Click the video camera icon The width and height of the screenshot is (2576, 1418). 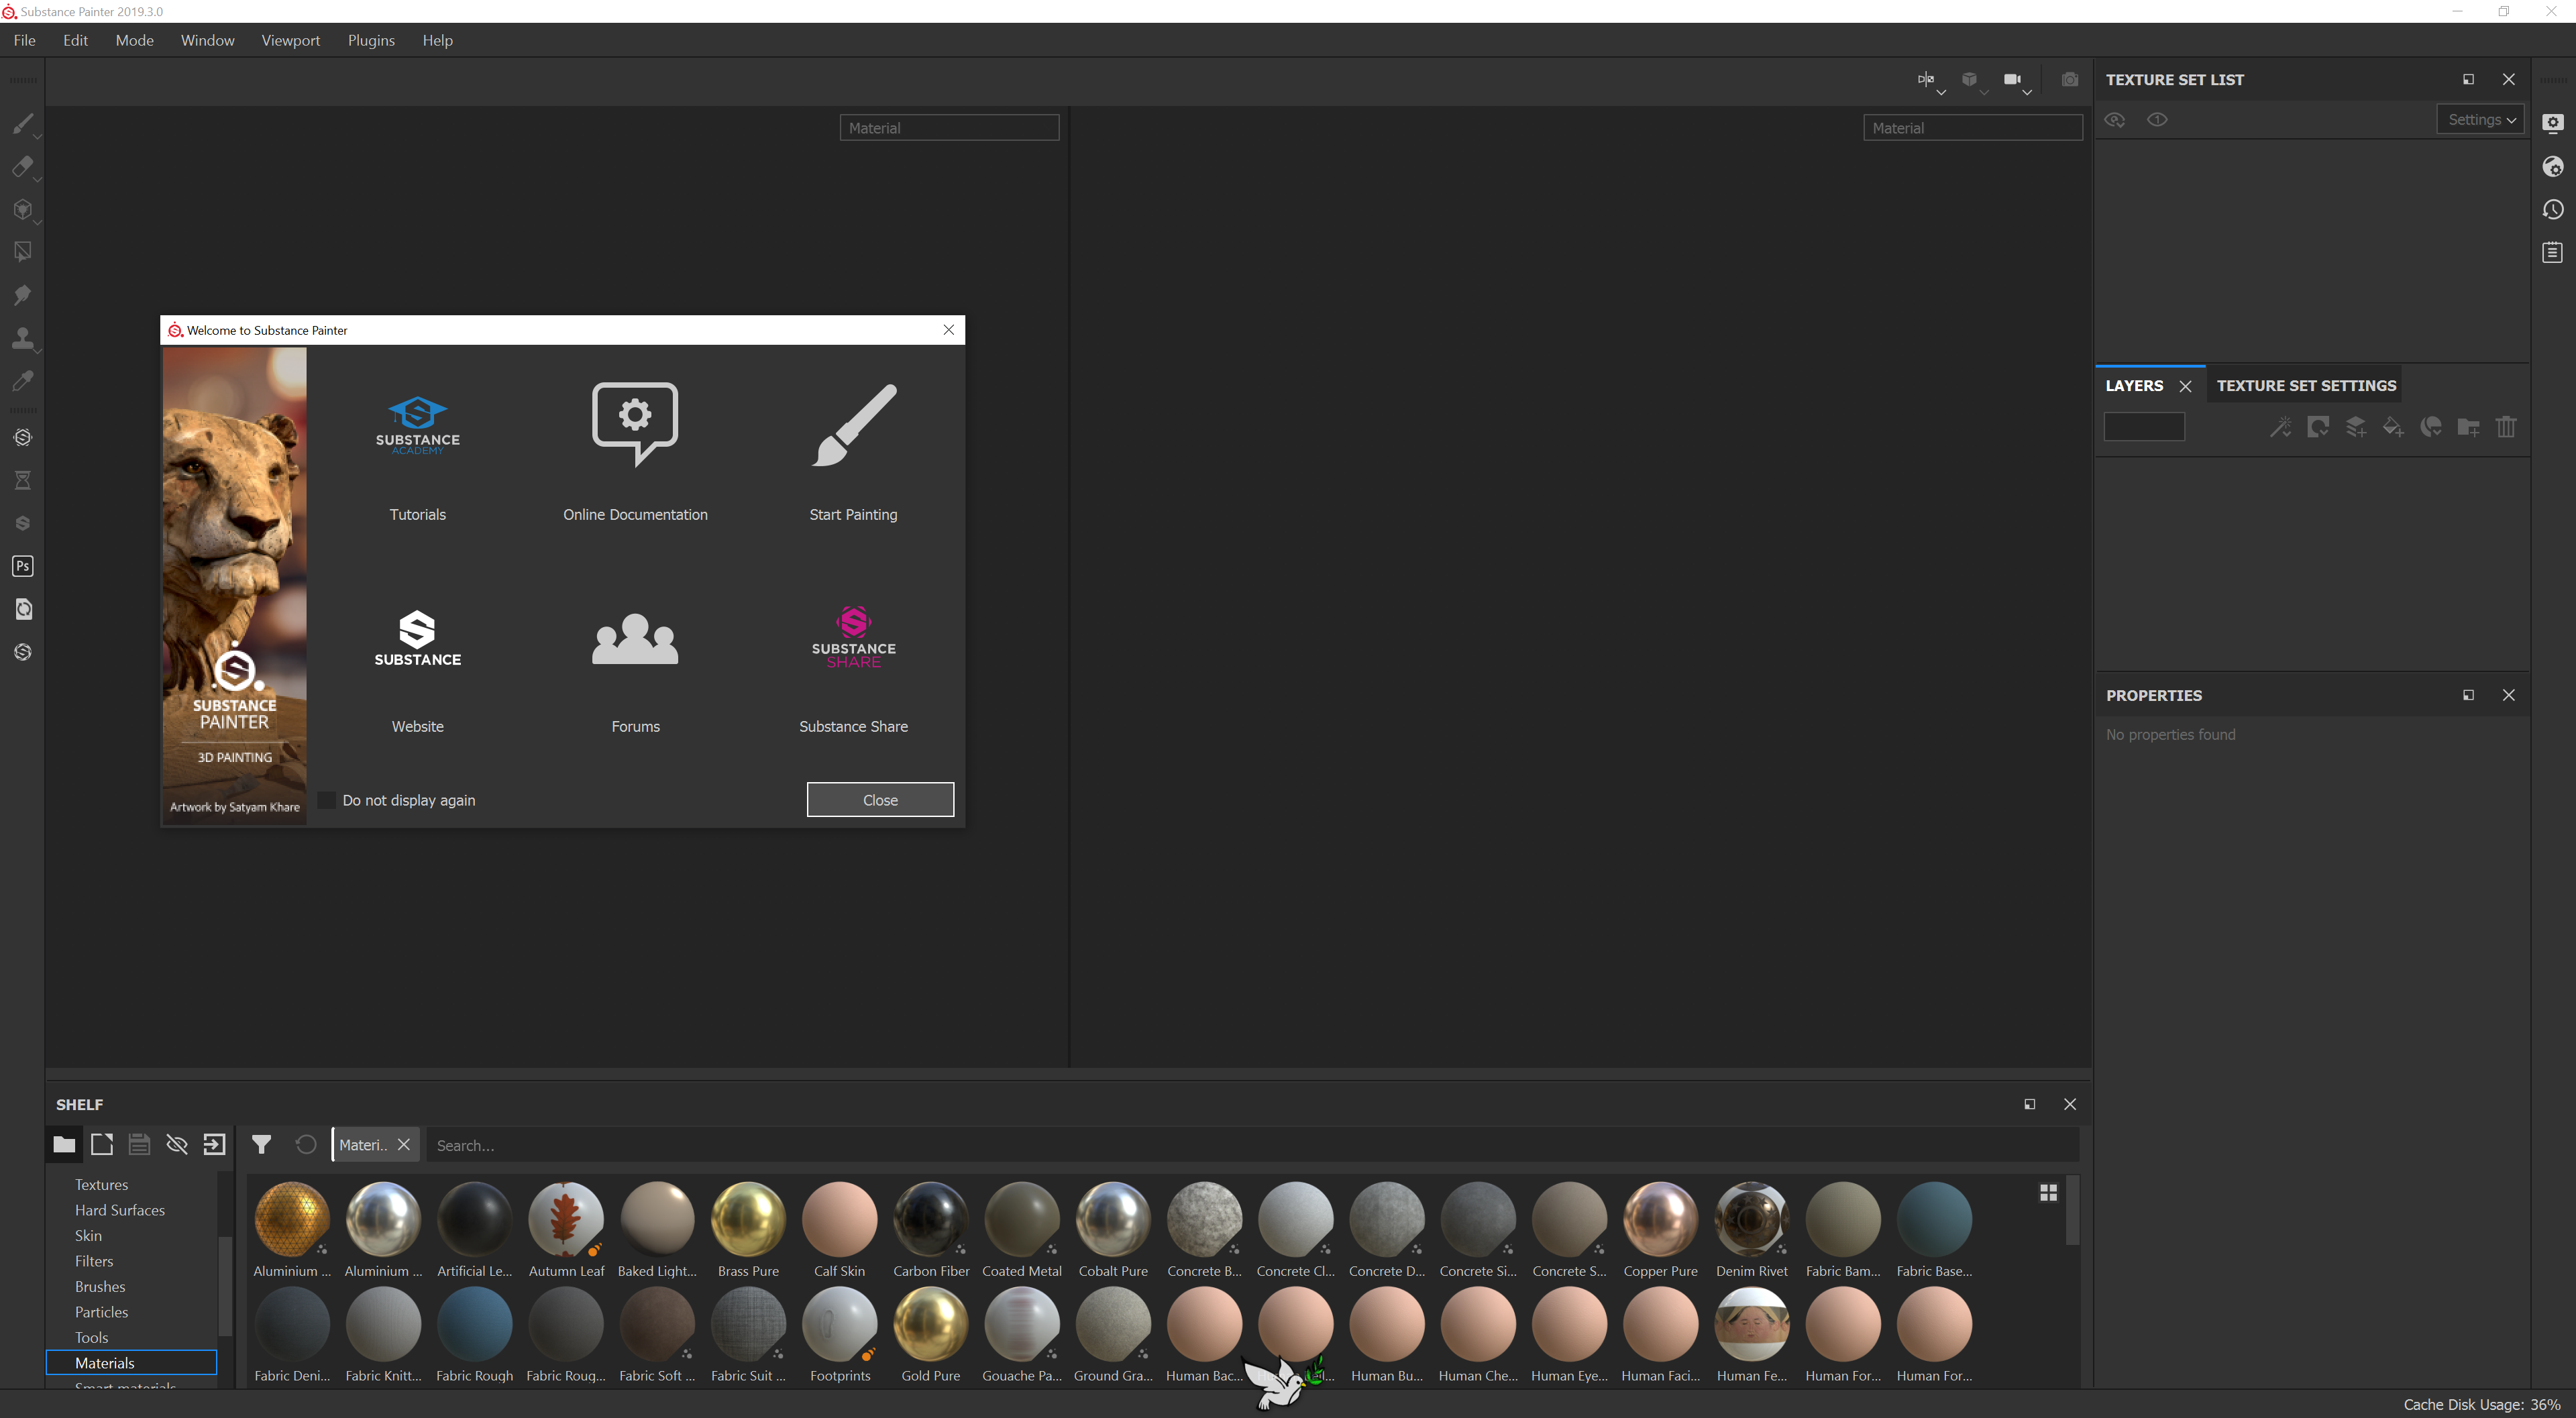[x=2012, y=79]
